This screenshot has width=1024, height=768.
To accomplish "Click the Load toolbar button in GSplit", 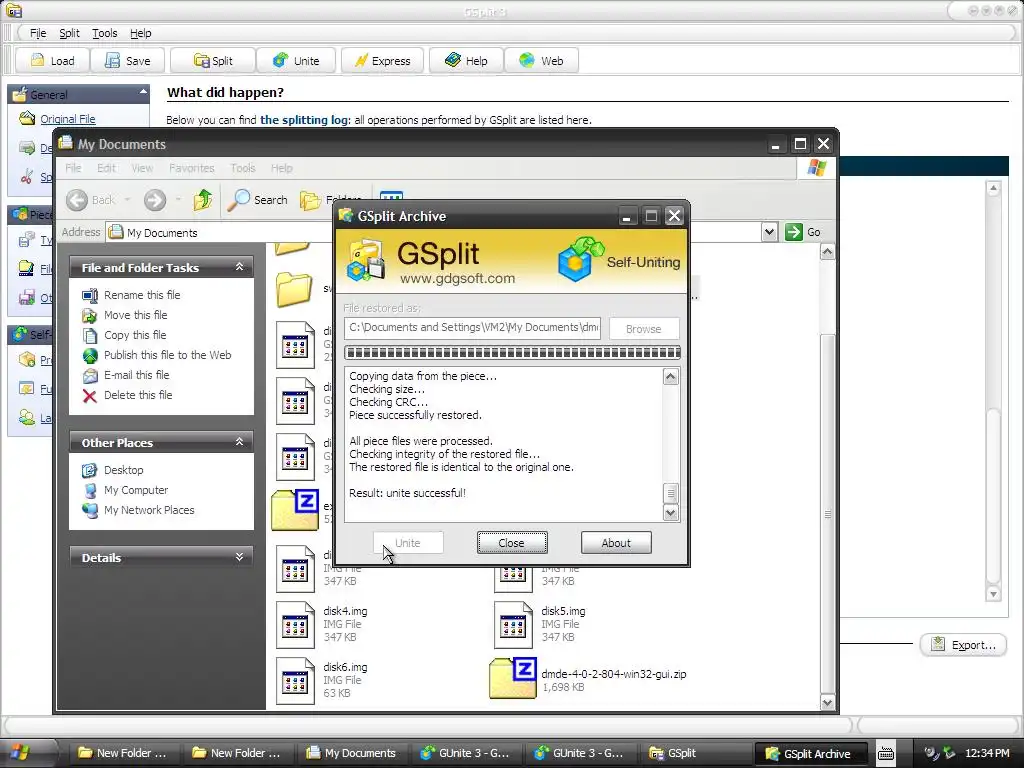I will pyautogui.click(x=52, y=61).
